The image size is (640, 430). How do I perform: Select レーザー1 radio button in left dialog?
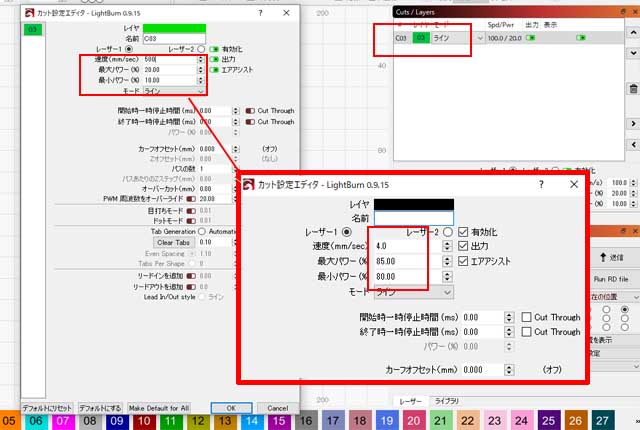pos(129,49)
